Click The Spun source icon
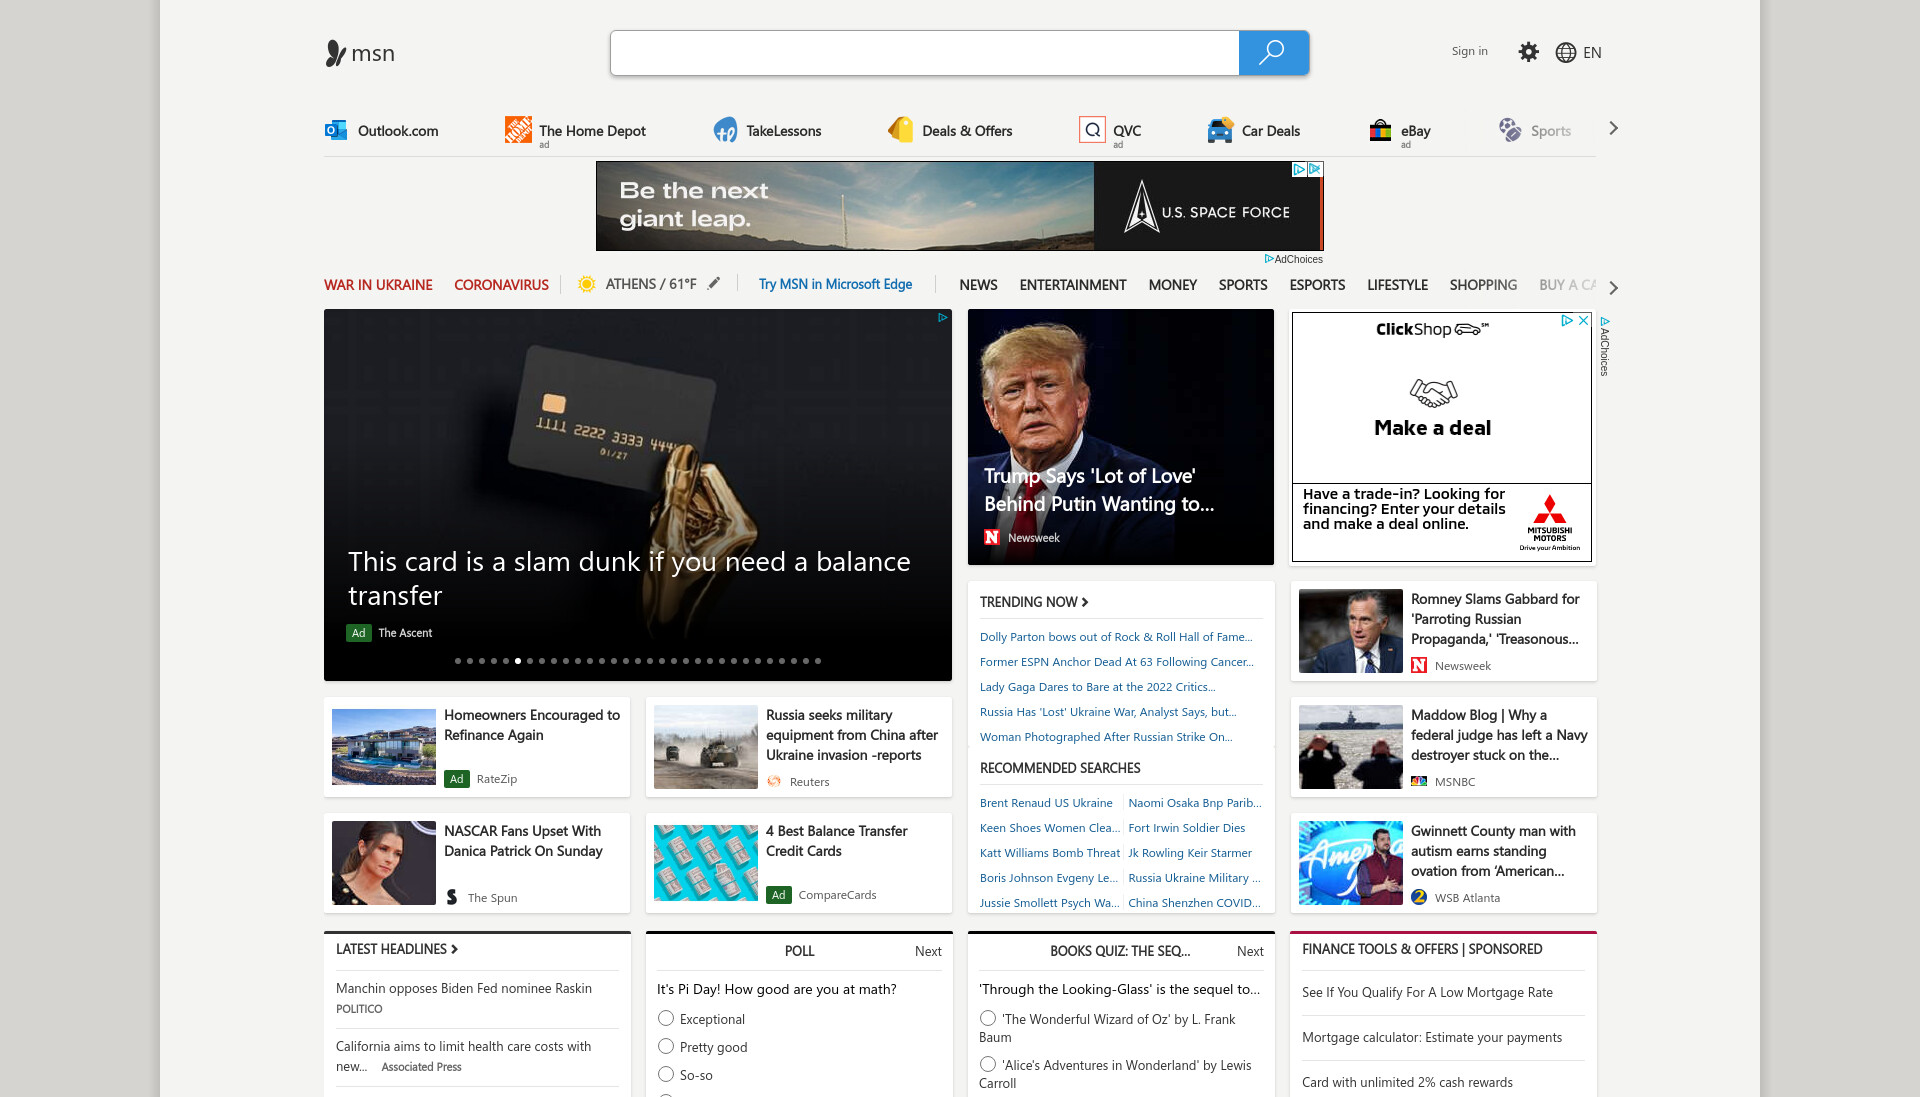 452,897
